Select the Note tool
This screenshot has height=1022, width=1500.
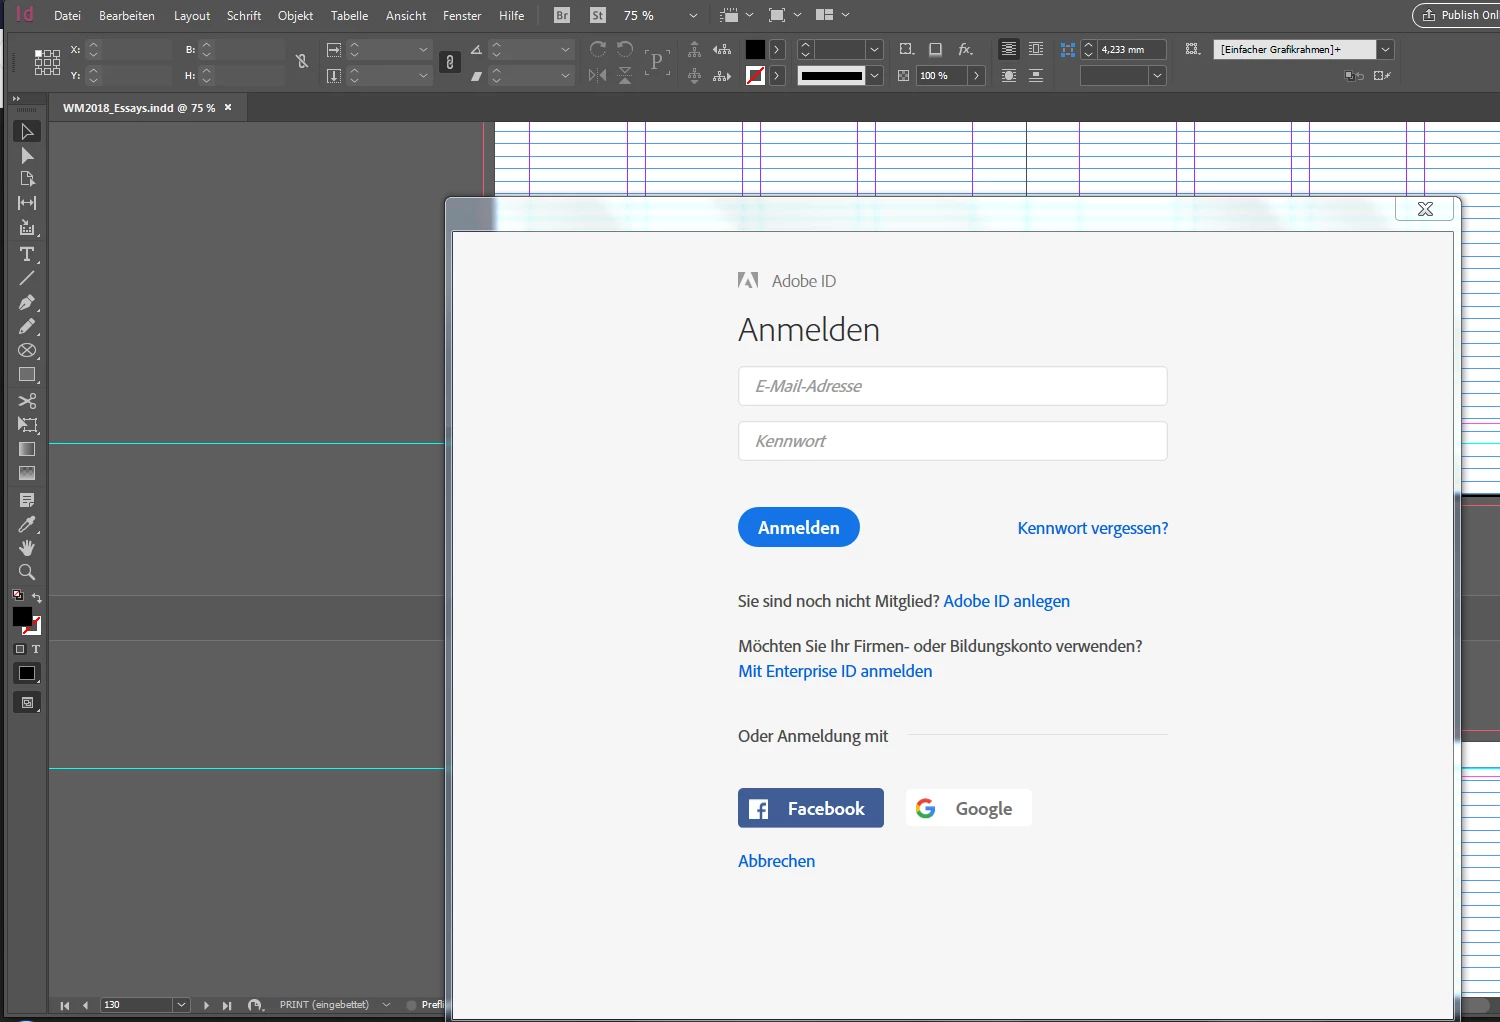coord(27,500)
